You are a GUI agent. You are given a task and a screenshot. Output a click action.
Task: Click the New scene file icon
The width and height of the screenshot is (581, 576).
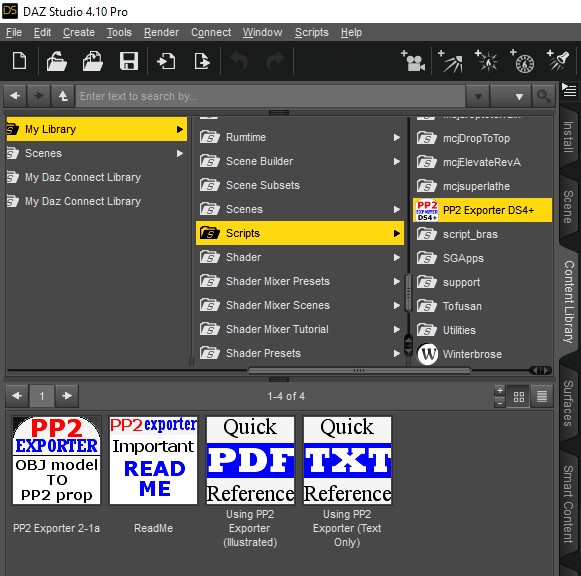(x=19, y=61)
